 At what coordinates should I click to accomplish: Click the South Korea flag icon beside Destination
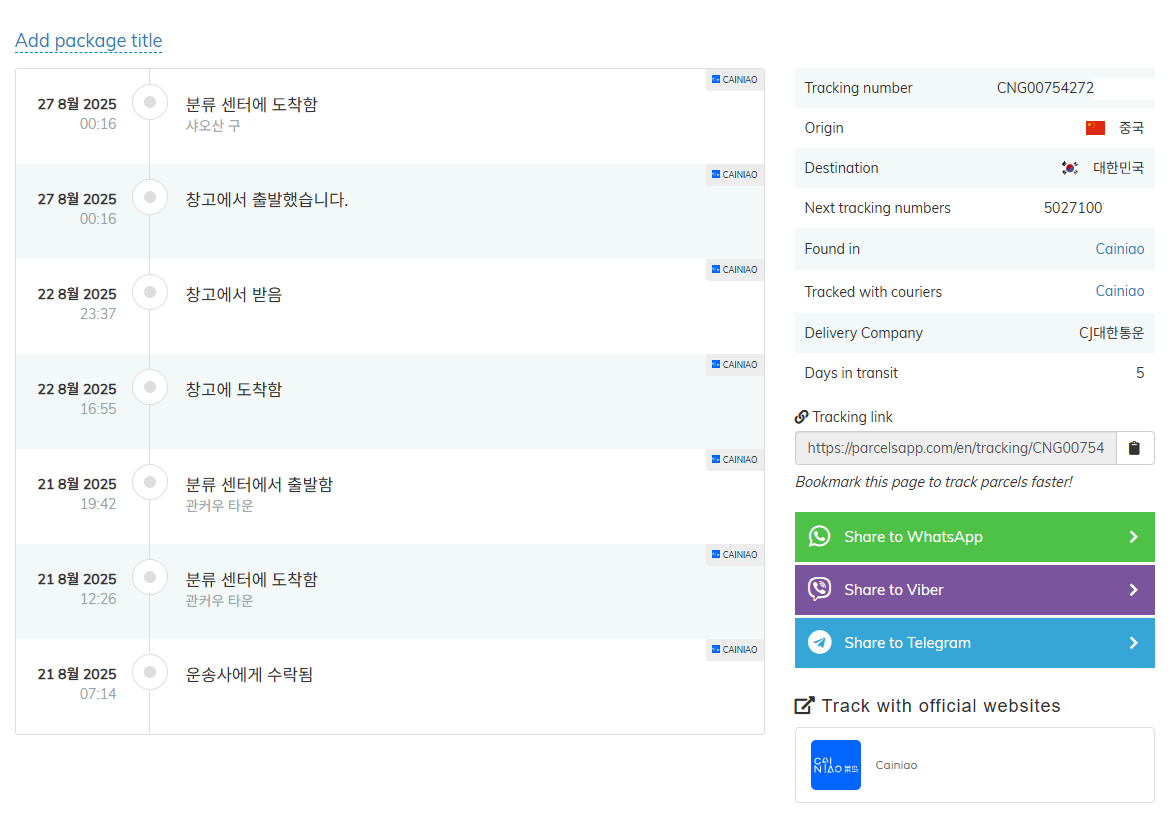tap(1070, 168)
